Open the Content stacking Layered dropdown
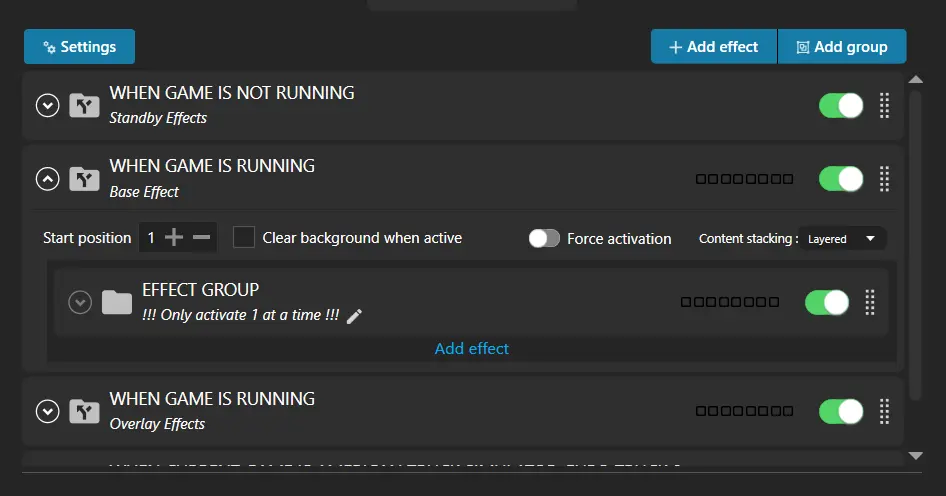 pyautogui.click(x=843, y=238)
